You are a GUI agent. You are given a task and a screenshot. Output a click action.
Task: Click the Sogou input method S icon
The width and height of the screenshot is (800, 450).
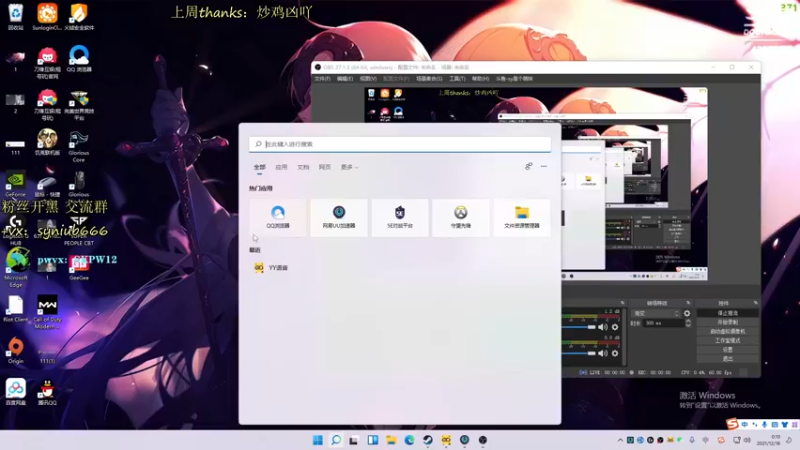point(733,423)
